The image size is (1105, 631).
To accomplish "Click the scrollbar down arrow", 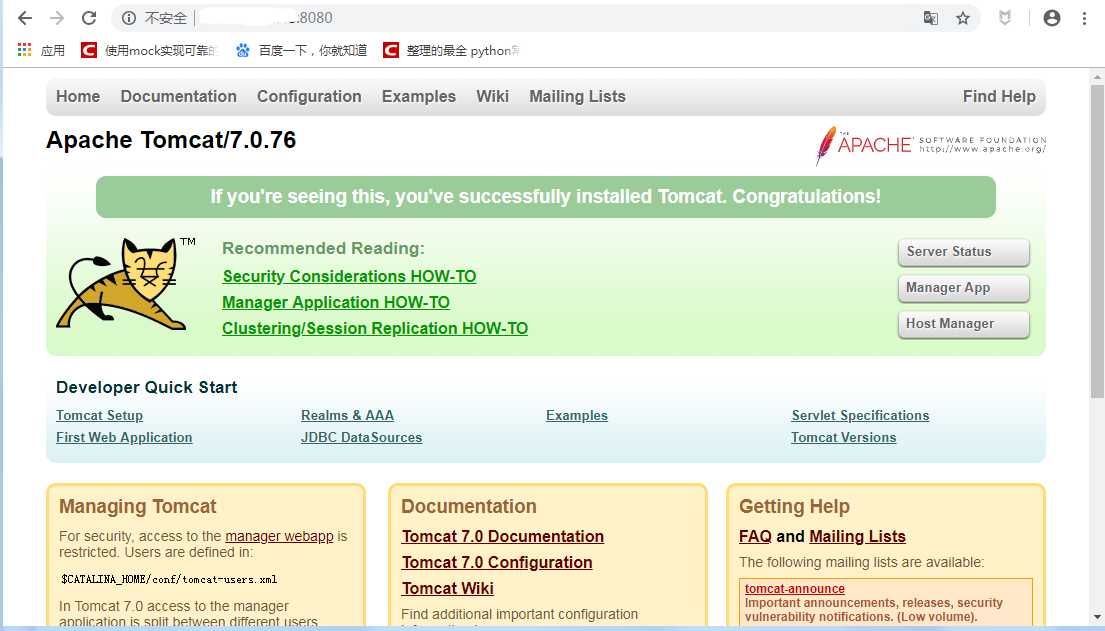I will click(x=1097, y=618).
